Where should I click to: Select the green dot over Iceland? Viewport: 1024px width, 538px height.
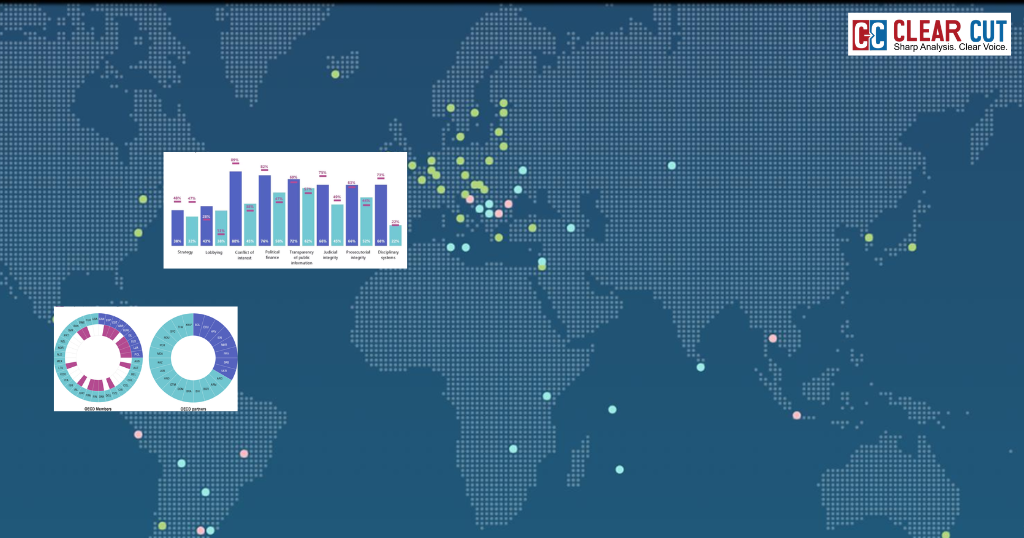tap(336, 74)
